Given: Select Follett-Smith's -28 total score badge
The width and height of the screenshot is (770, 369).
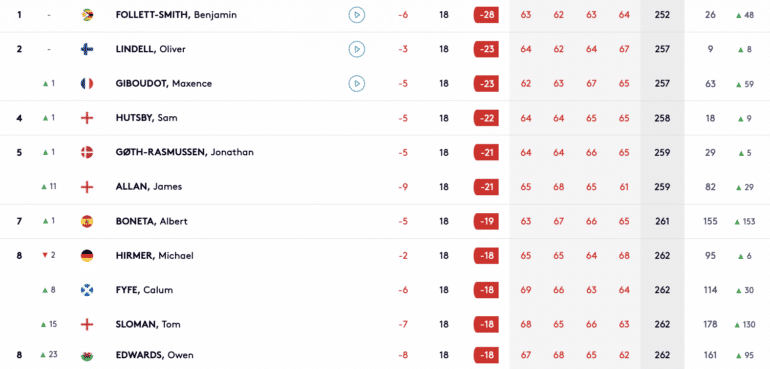Looking at the screenshot, I should tap(486, 15).
